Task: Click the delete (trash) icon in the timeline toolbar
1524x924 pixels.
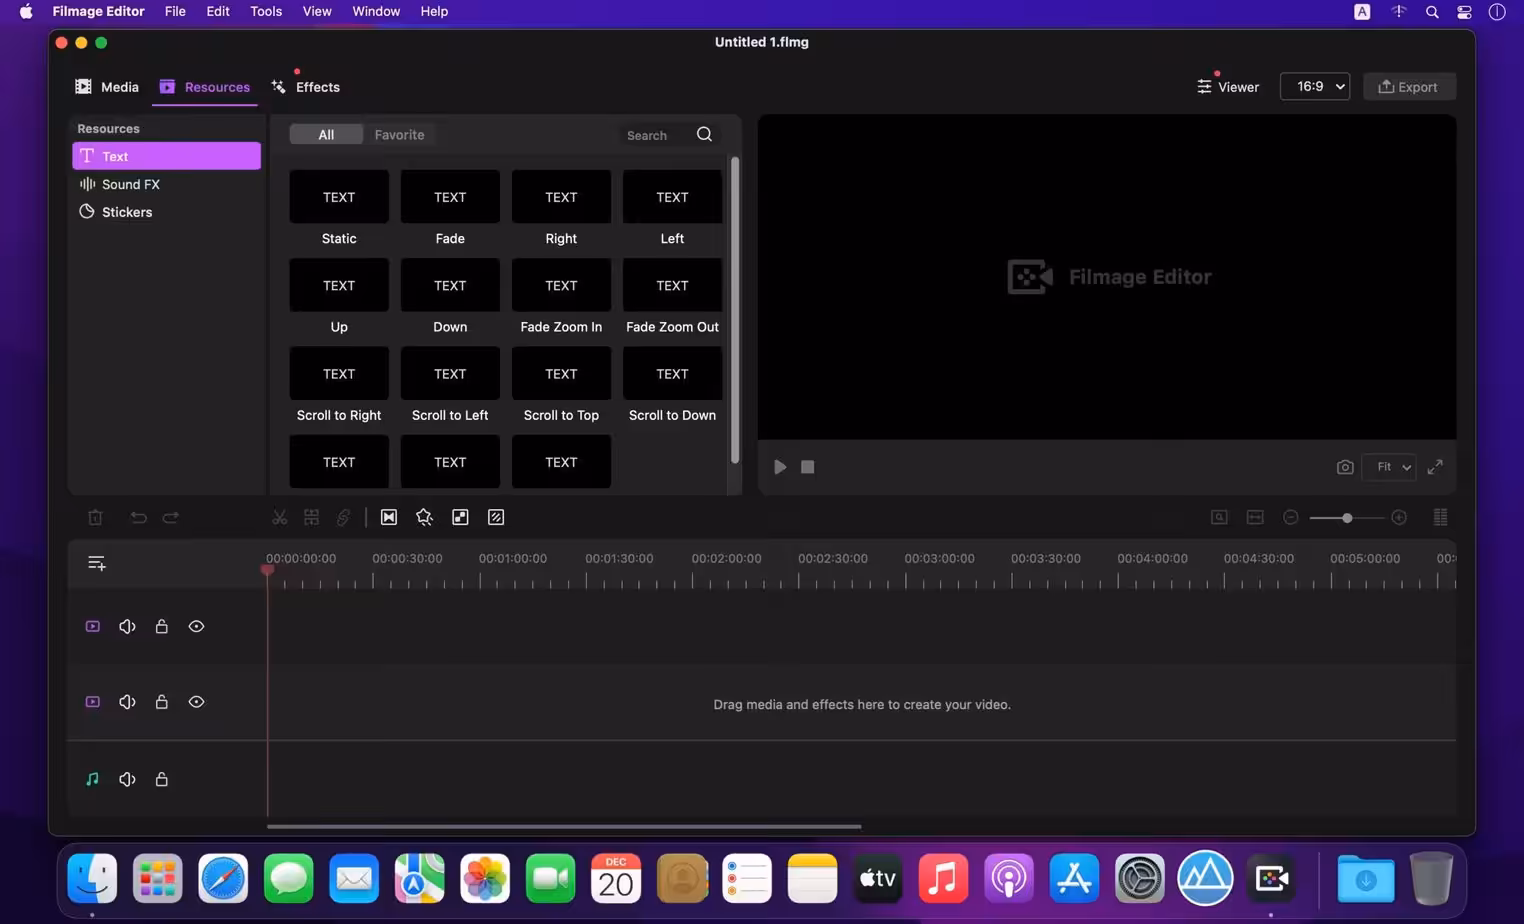Action: [95, 517]
